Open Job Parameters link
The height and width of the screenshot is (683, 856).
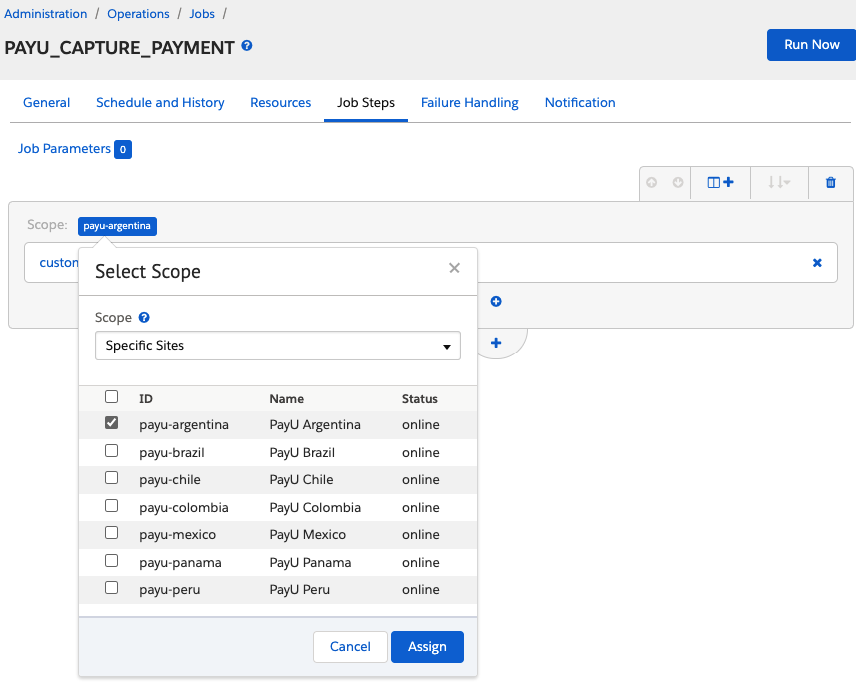tap(64, 149)
